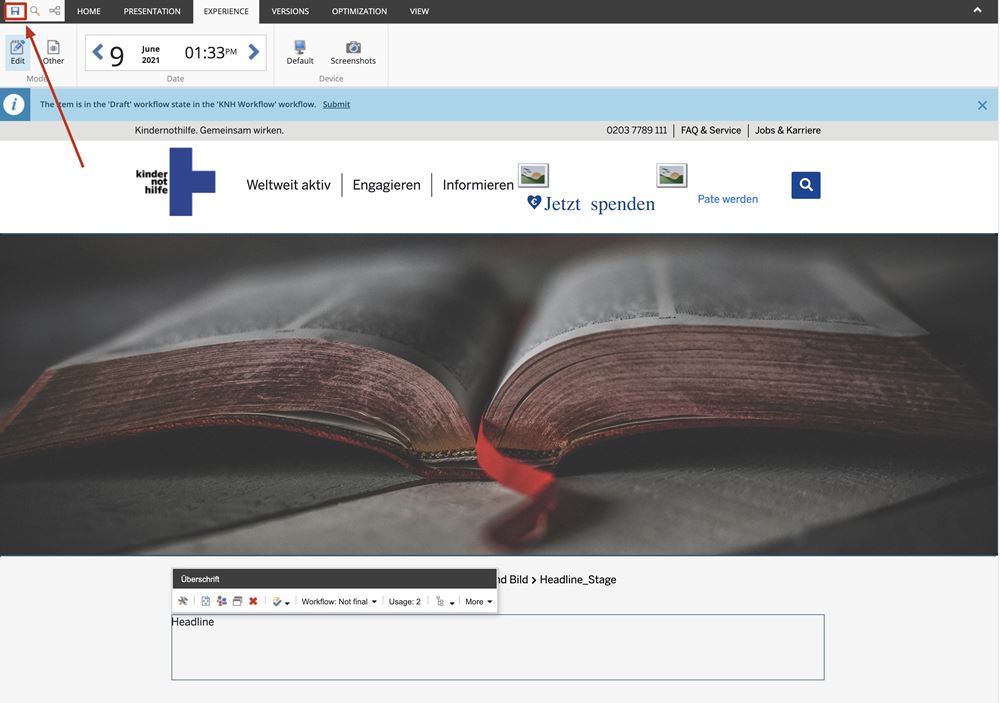Open Screenshots camera tool
The width and height of the screenshot is (1000, 703).
[353, 52]
